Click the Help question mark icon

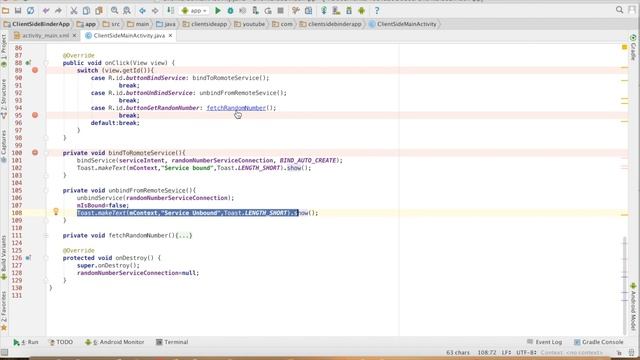pyautogui.click(x=377, y=10)
